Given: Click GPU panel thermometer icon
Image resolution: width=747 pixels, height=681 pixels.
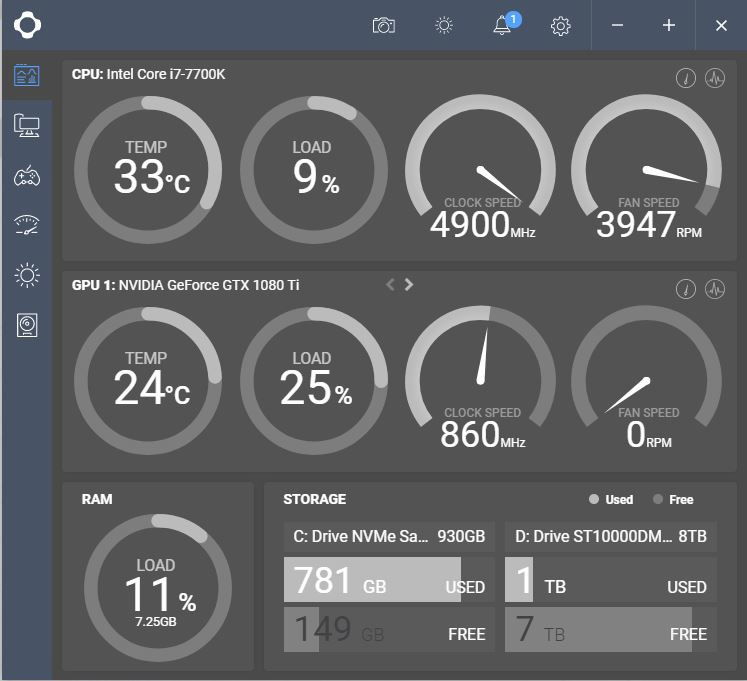Looking at the screenshot, I should pos(686,289).
